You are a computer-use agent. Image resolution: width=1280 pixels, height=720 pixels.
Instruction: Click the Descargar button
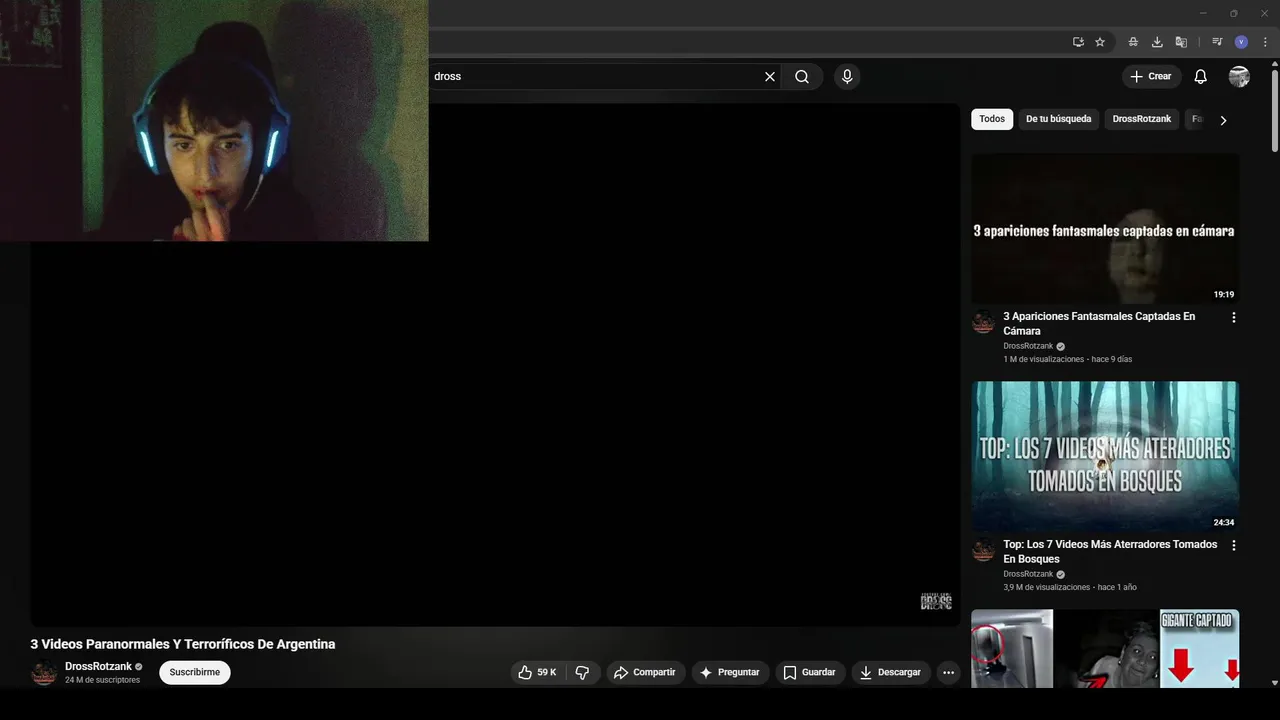pos(891,673)
